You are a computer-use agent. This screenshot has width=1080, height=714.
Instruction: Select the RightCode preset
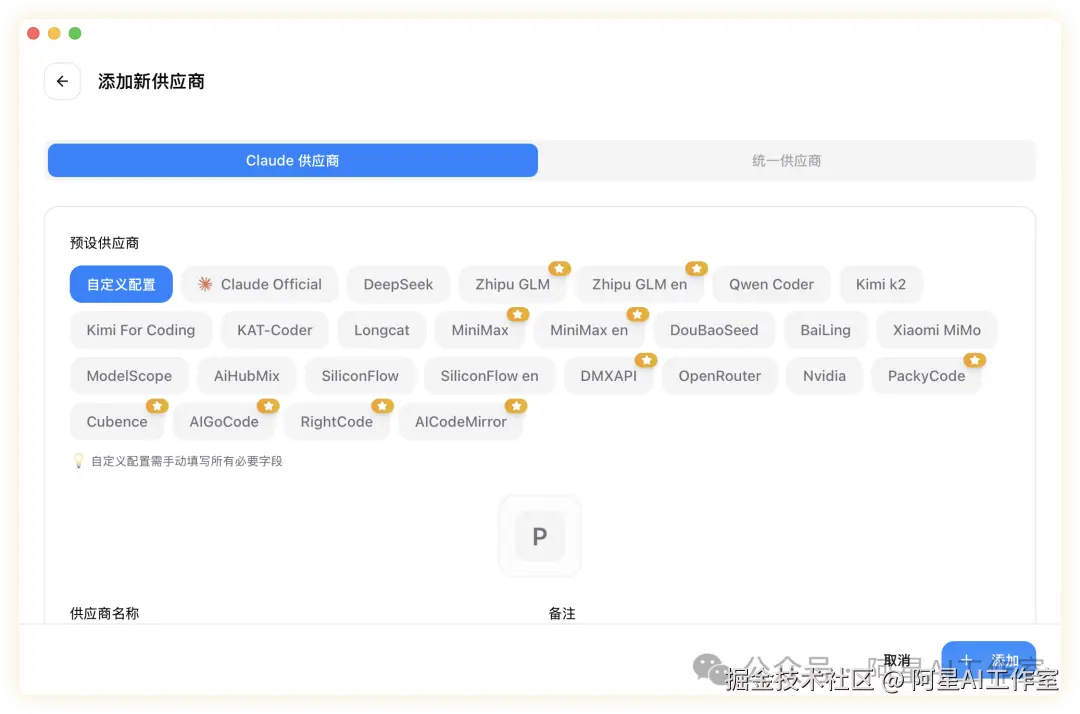click(337, 421)
